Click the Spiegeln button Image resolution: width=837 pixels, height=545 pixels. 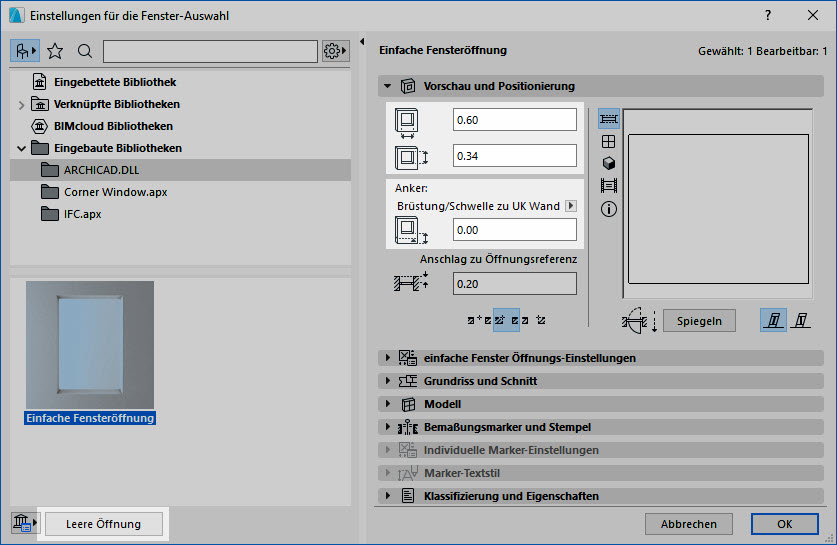tap(699, 321)
